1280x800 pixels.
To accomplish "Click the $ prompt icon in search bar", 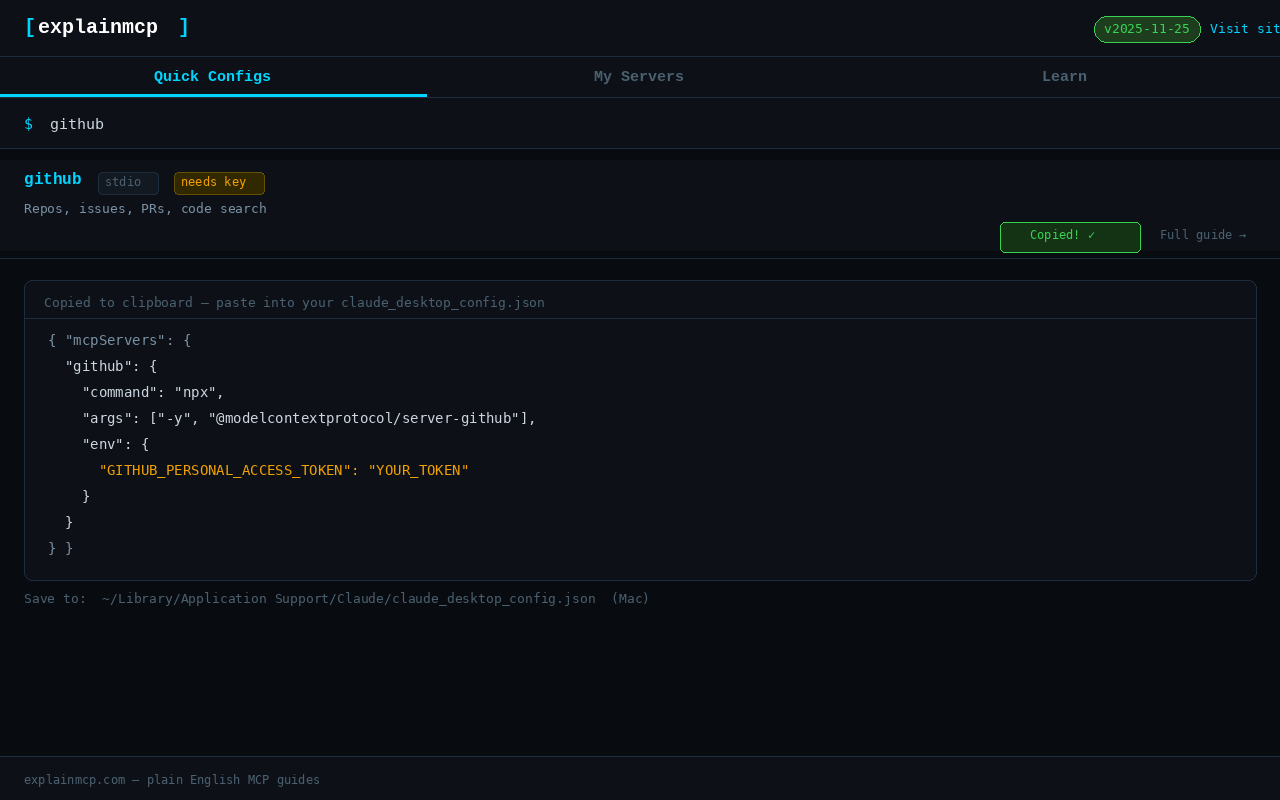I will pyautogui.click(x=27, y=124).
